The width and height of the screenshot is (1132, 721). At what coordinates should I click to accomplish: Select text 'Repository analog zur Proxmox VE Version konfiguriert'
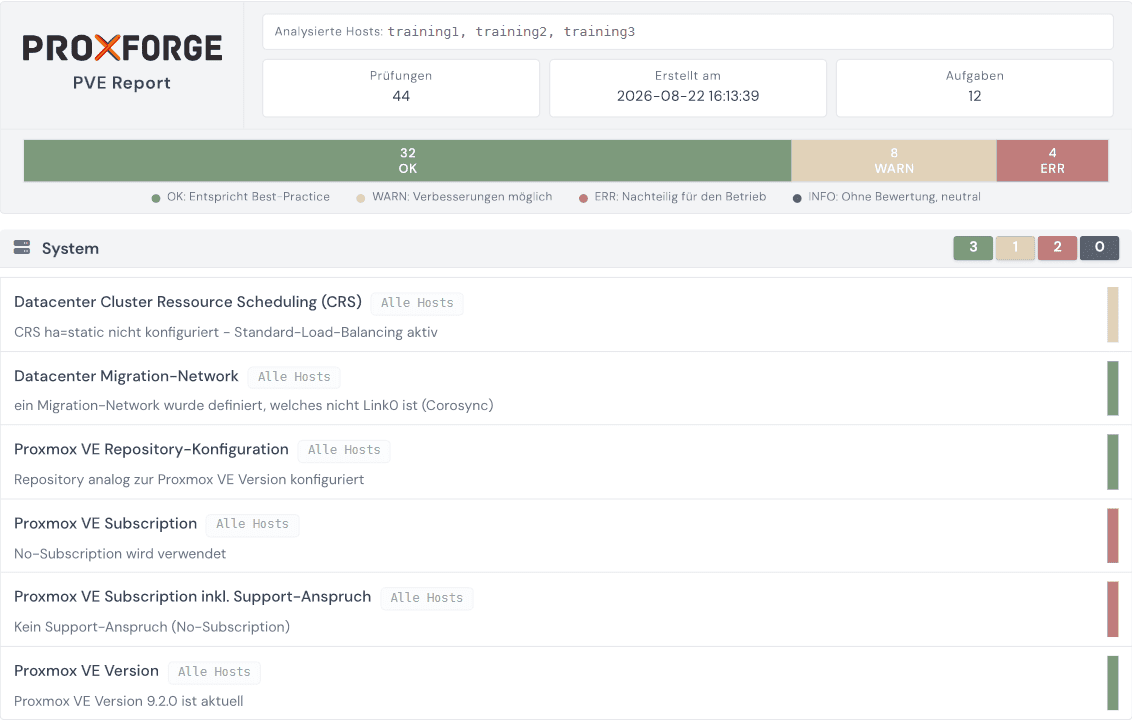(189, 479)
